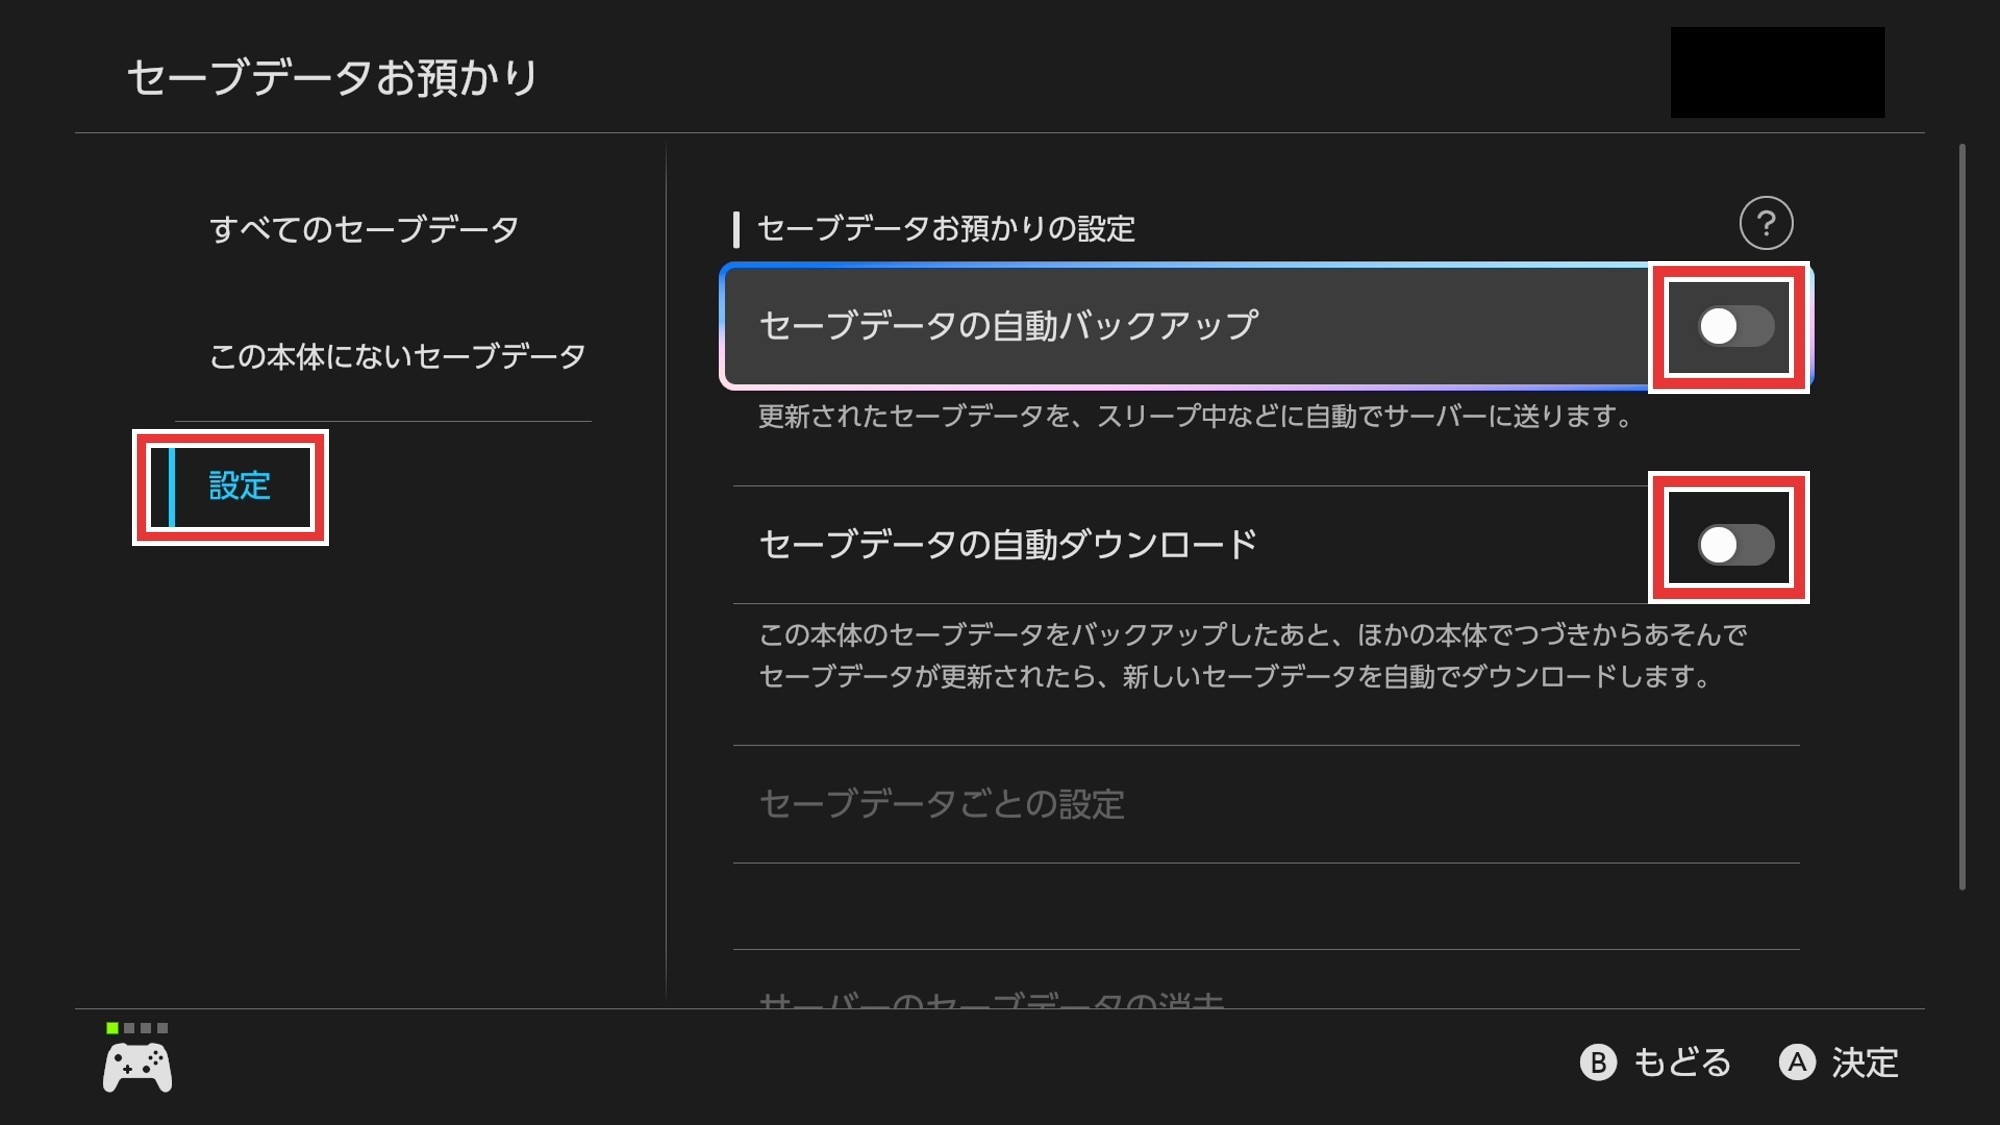
Task: Enable the 自動ダウンロード toggle switch
Action: (1735, 545)
